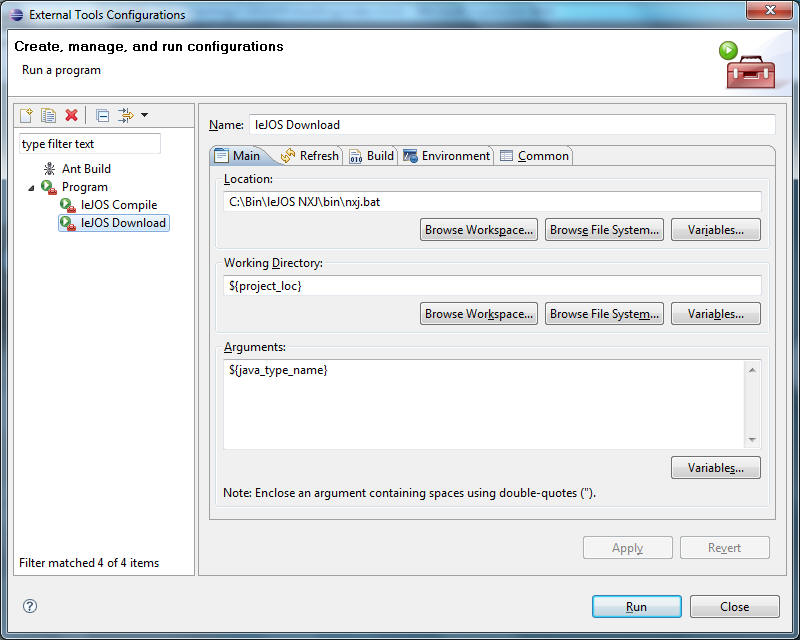Click the 'Run a program' subtitle text
Screen dimensions: 800x640
[x=61, y=70]
